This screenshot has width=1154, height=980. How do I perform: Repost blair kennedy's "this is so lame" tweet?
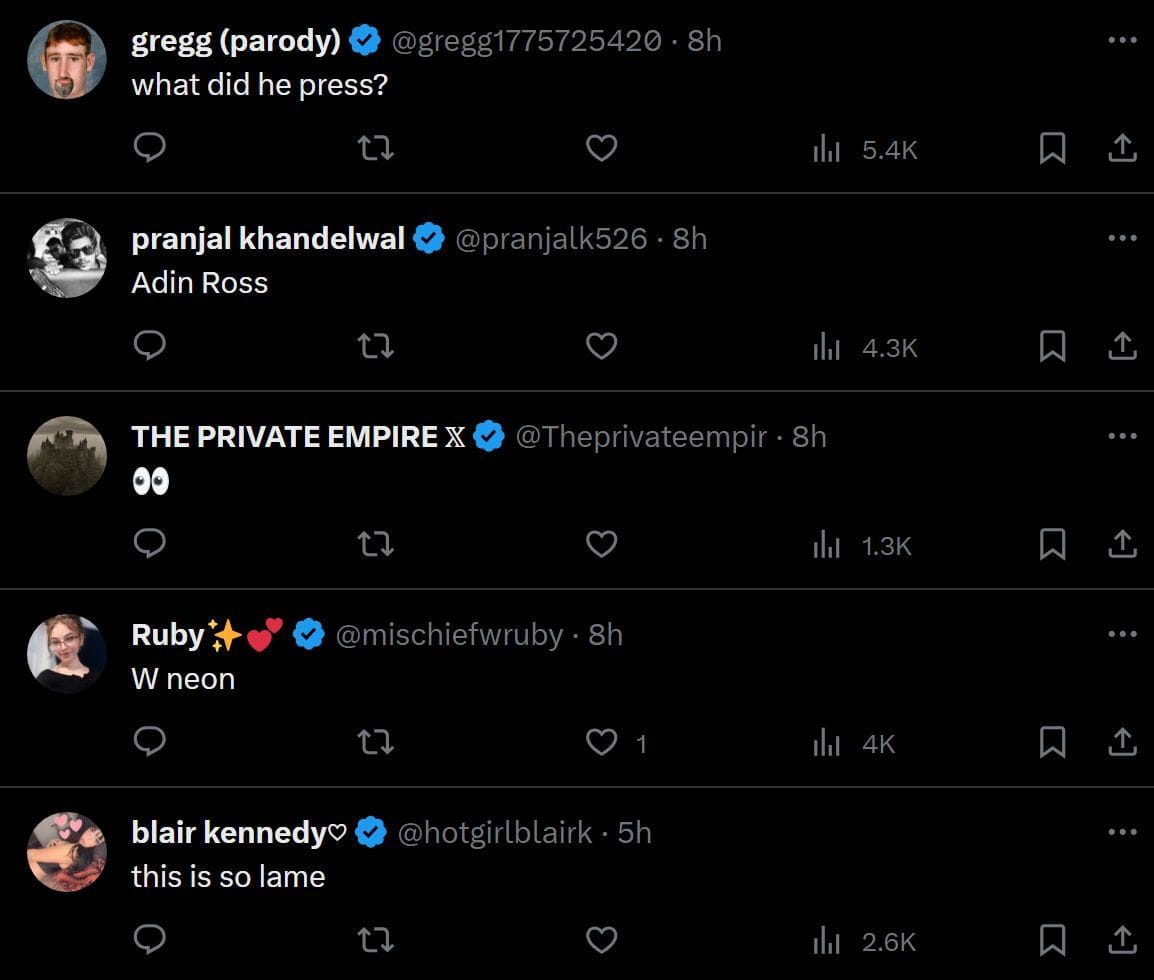pos(375,940)
